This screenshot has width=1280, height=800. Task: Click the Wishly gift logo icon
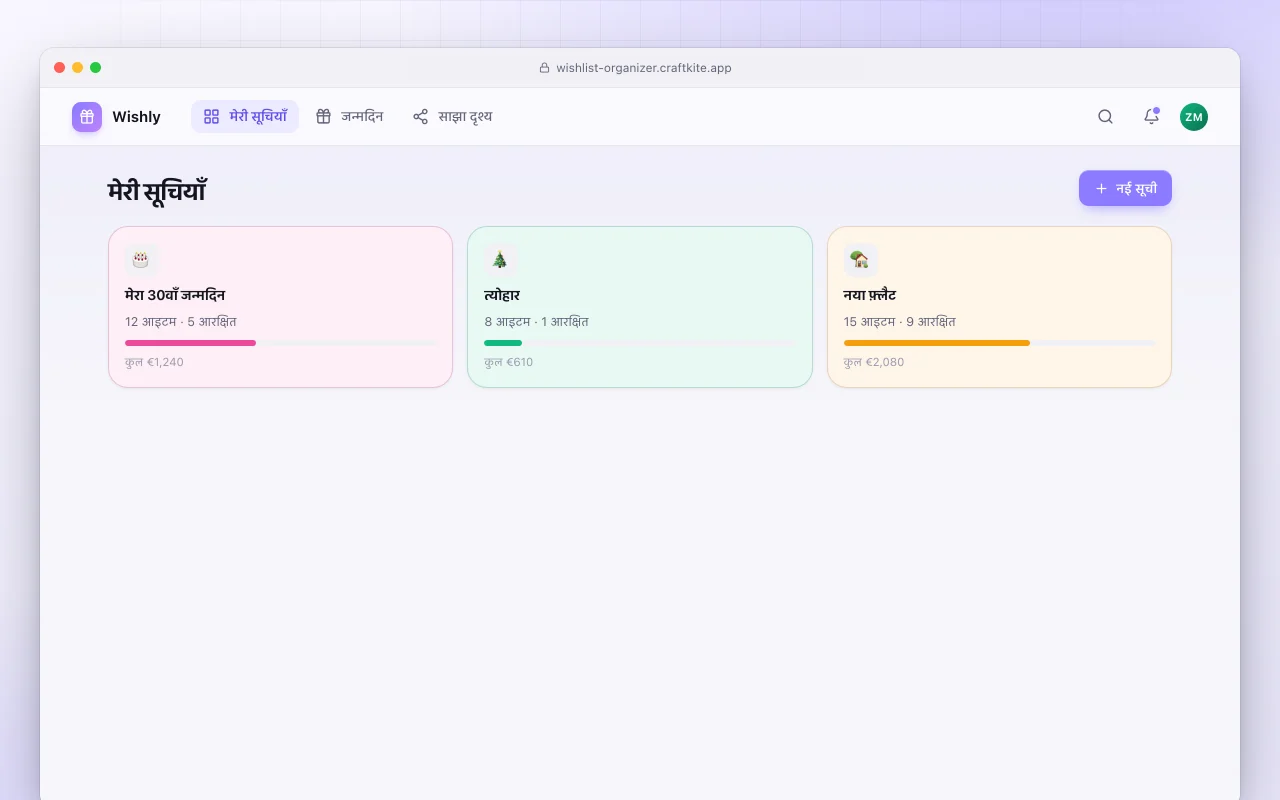87,117
